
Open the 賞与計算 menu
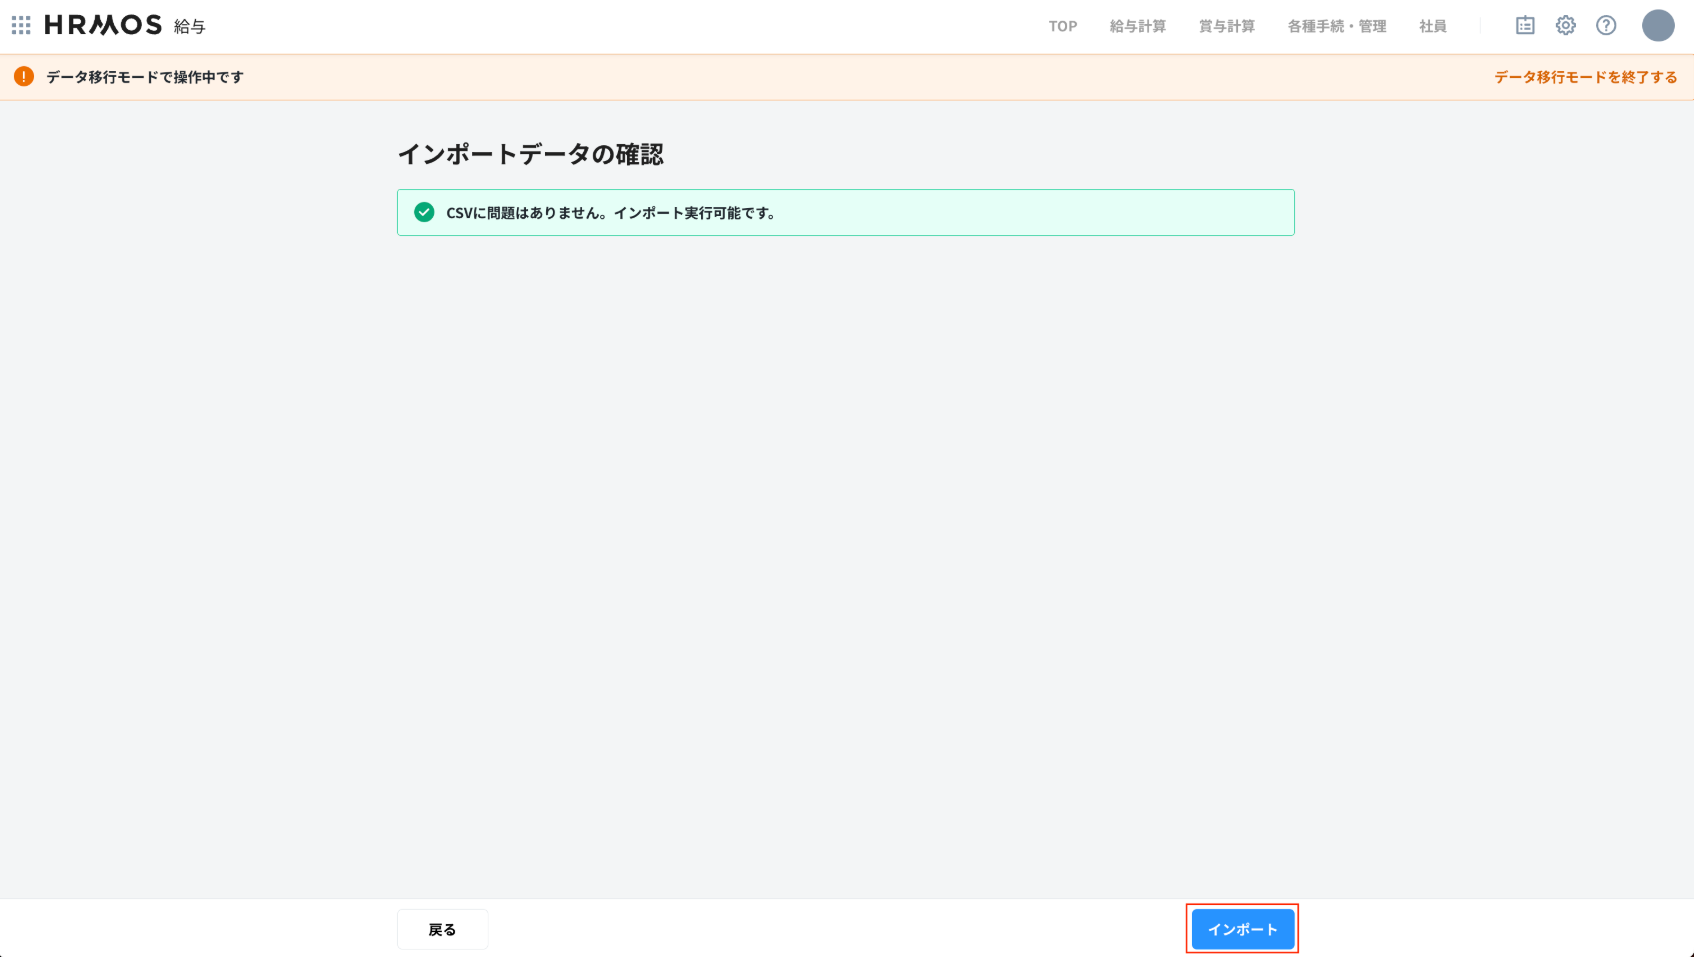(1226, 27)
